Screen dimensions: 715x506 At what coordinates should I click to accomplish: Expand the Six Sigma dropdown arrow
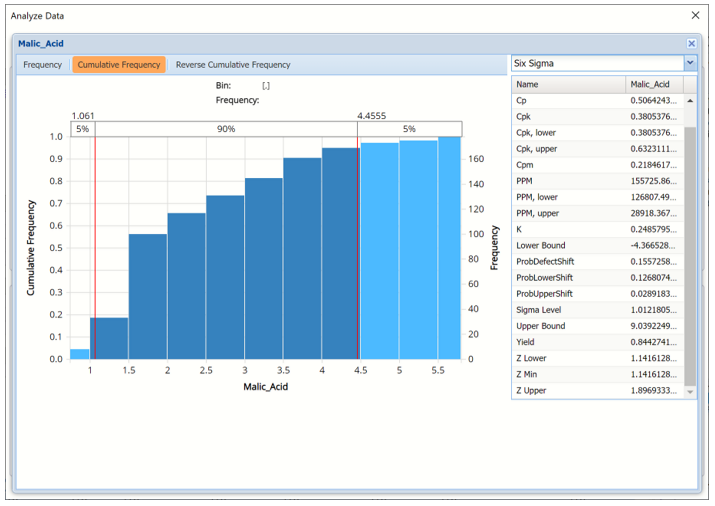pyautogui.click(x=690, y=63)
